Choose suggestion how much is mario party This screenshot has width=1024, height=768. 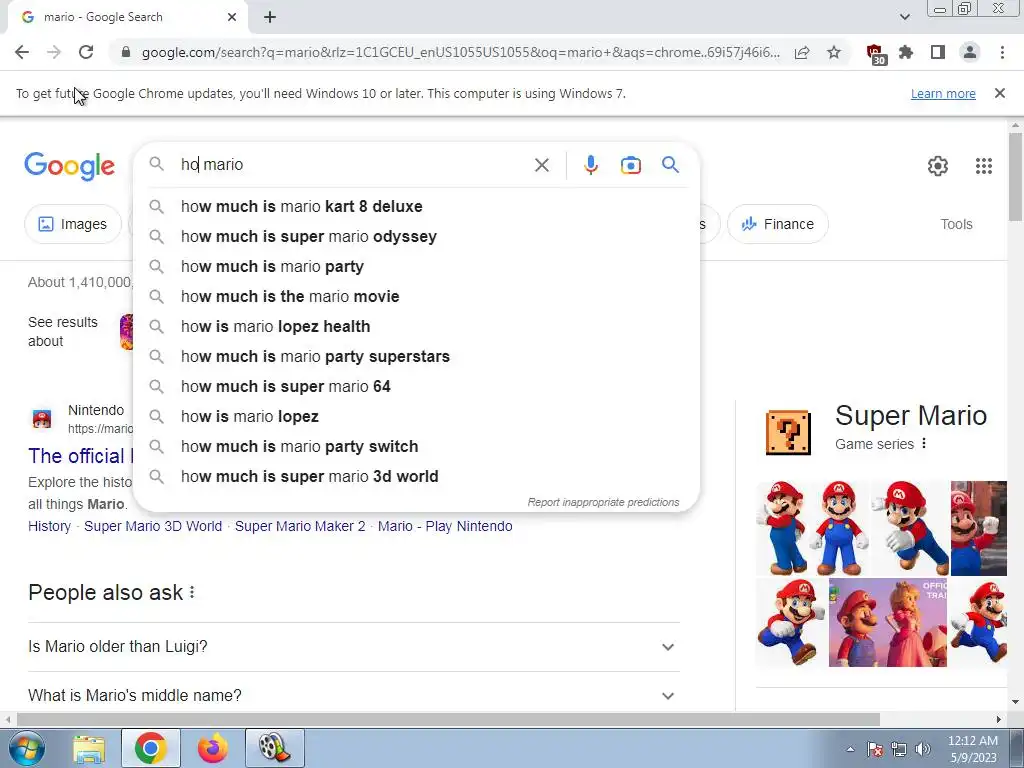click(x=416, y=266)
